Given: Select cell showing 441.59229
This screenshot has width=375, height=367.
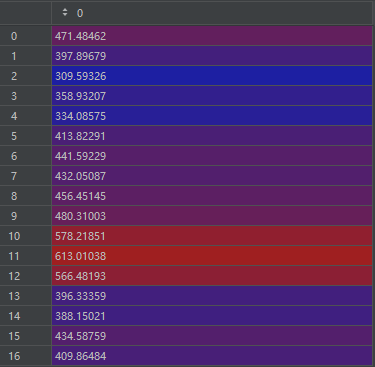Looking at the screenshot, I should click(212, 156).
